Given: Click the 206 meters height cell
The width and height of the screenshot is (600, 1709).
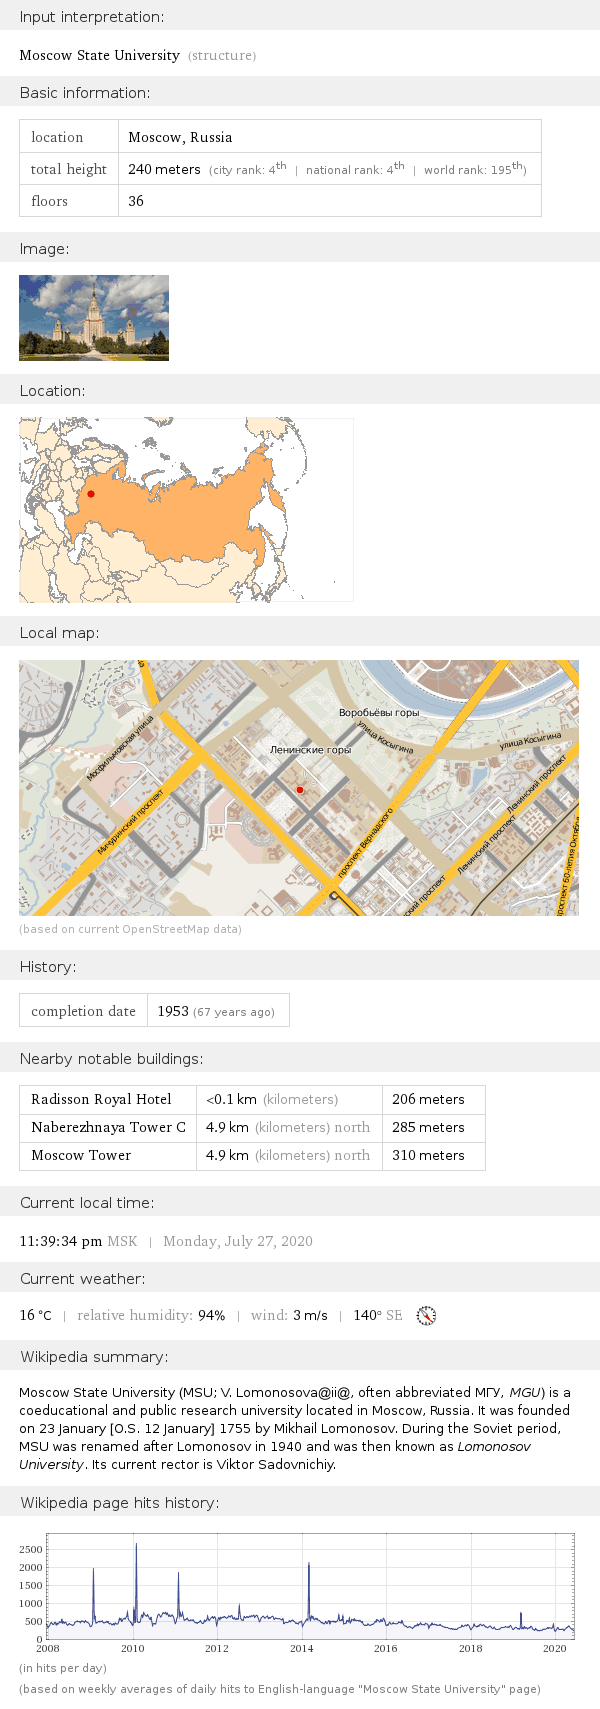Looking at the screenshot, I should (428, 1099).
